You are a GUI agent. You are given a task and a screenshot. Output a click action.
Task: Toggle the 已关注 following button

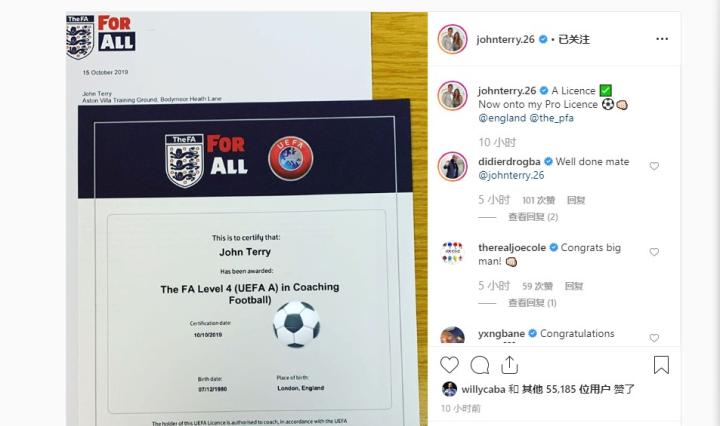574,39
